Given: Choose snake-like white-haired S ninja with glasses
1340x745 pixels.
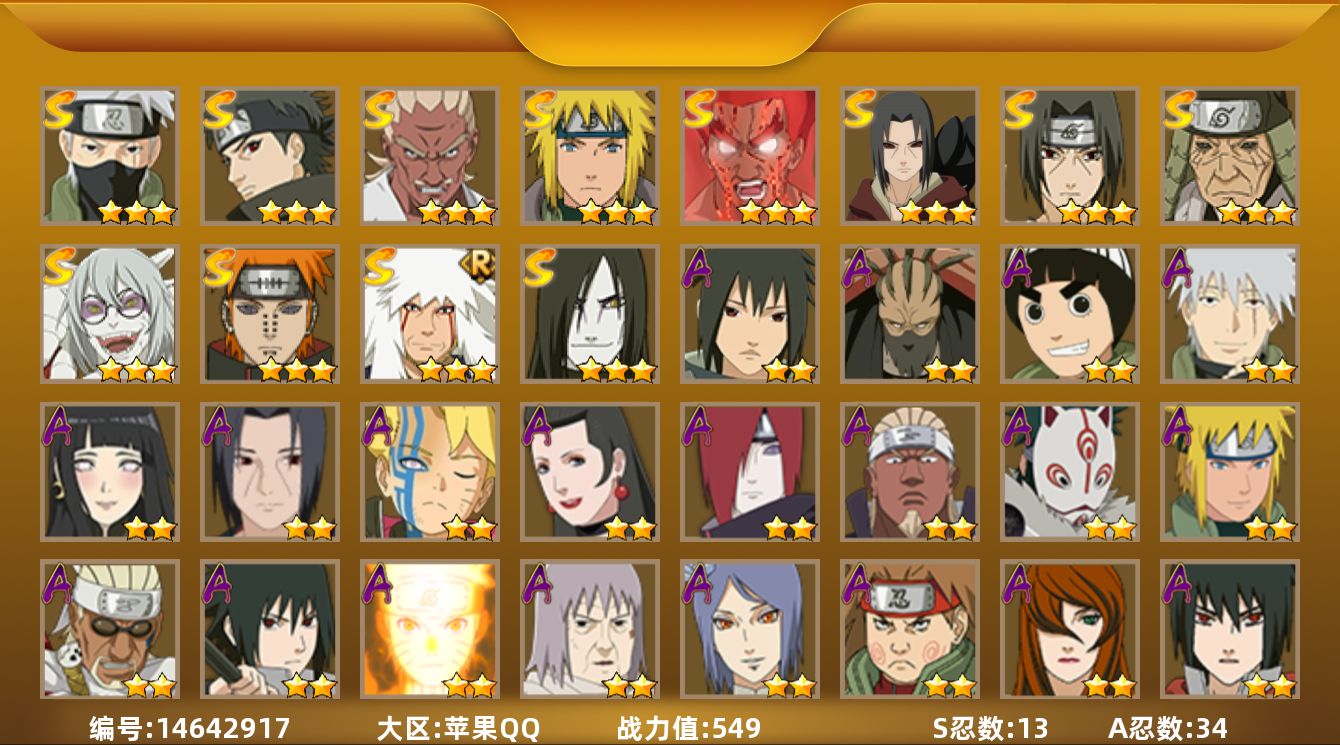Looking at the screenshot, I should (x=109, y=314).
